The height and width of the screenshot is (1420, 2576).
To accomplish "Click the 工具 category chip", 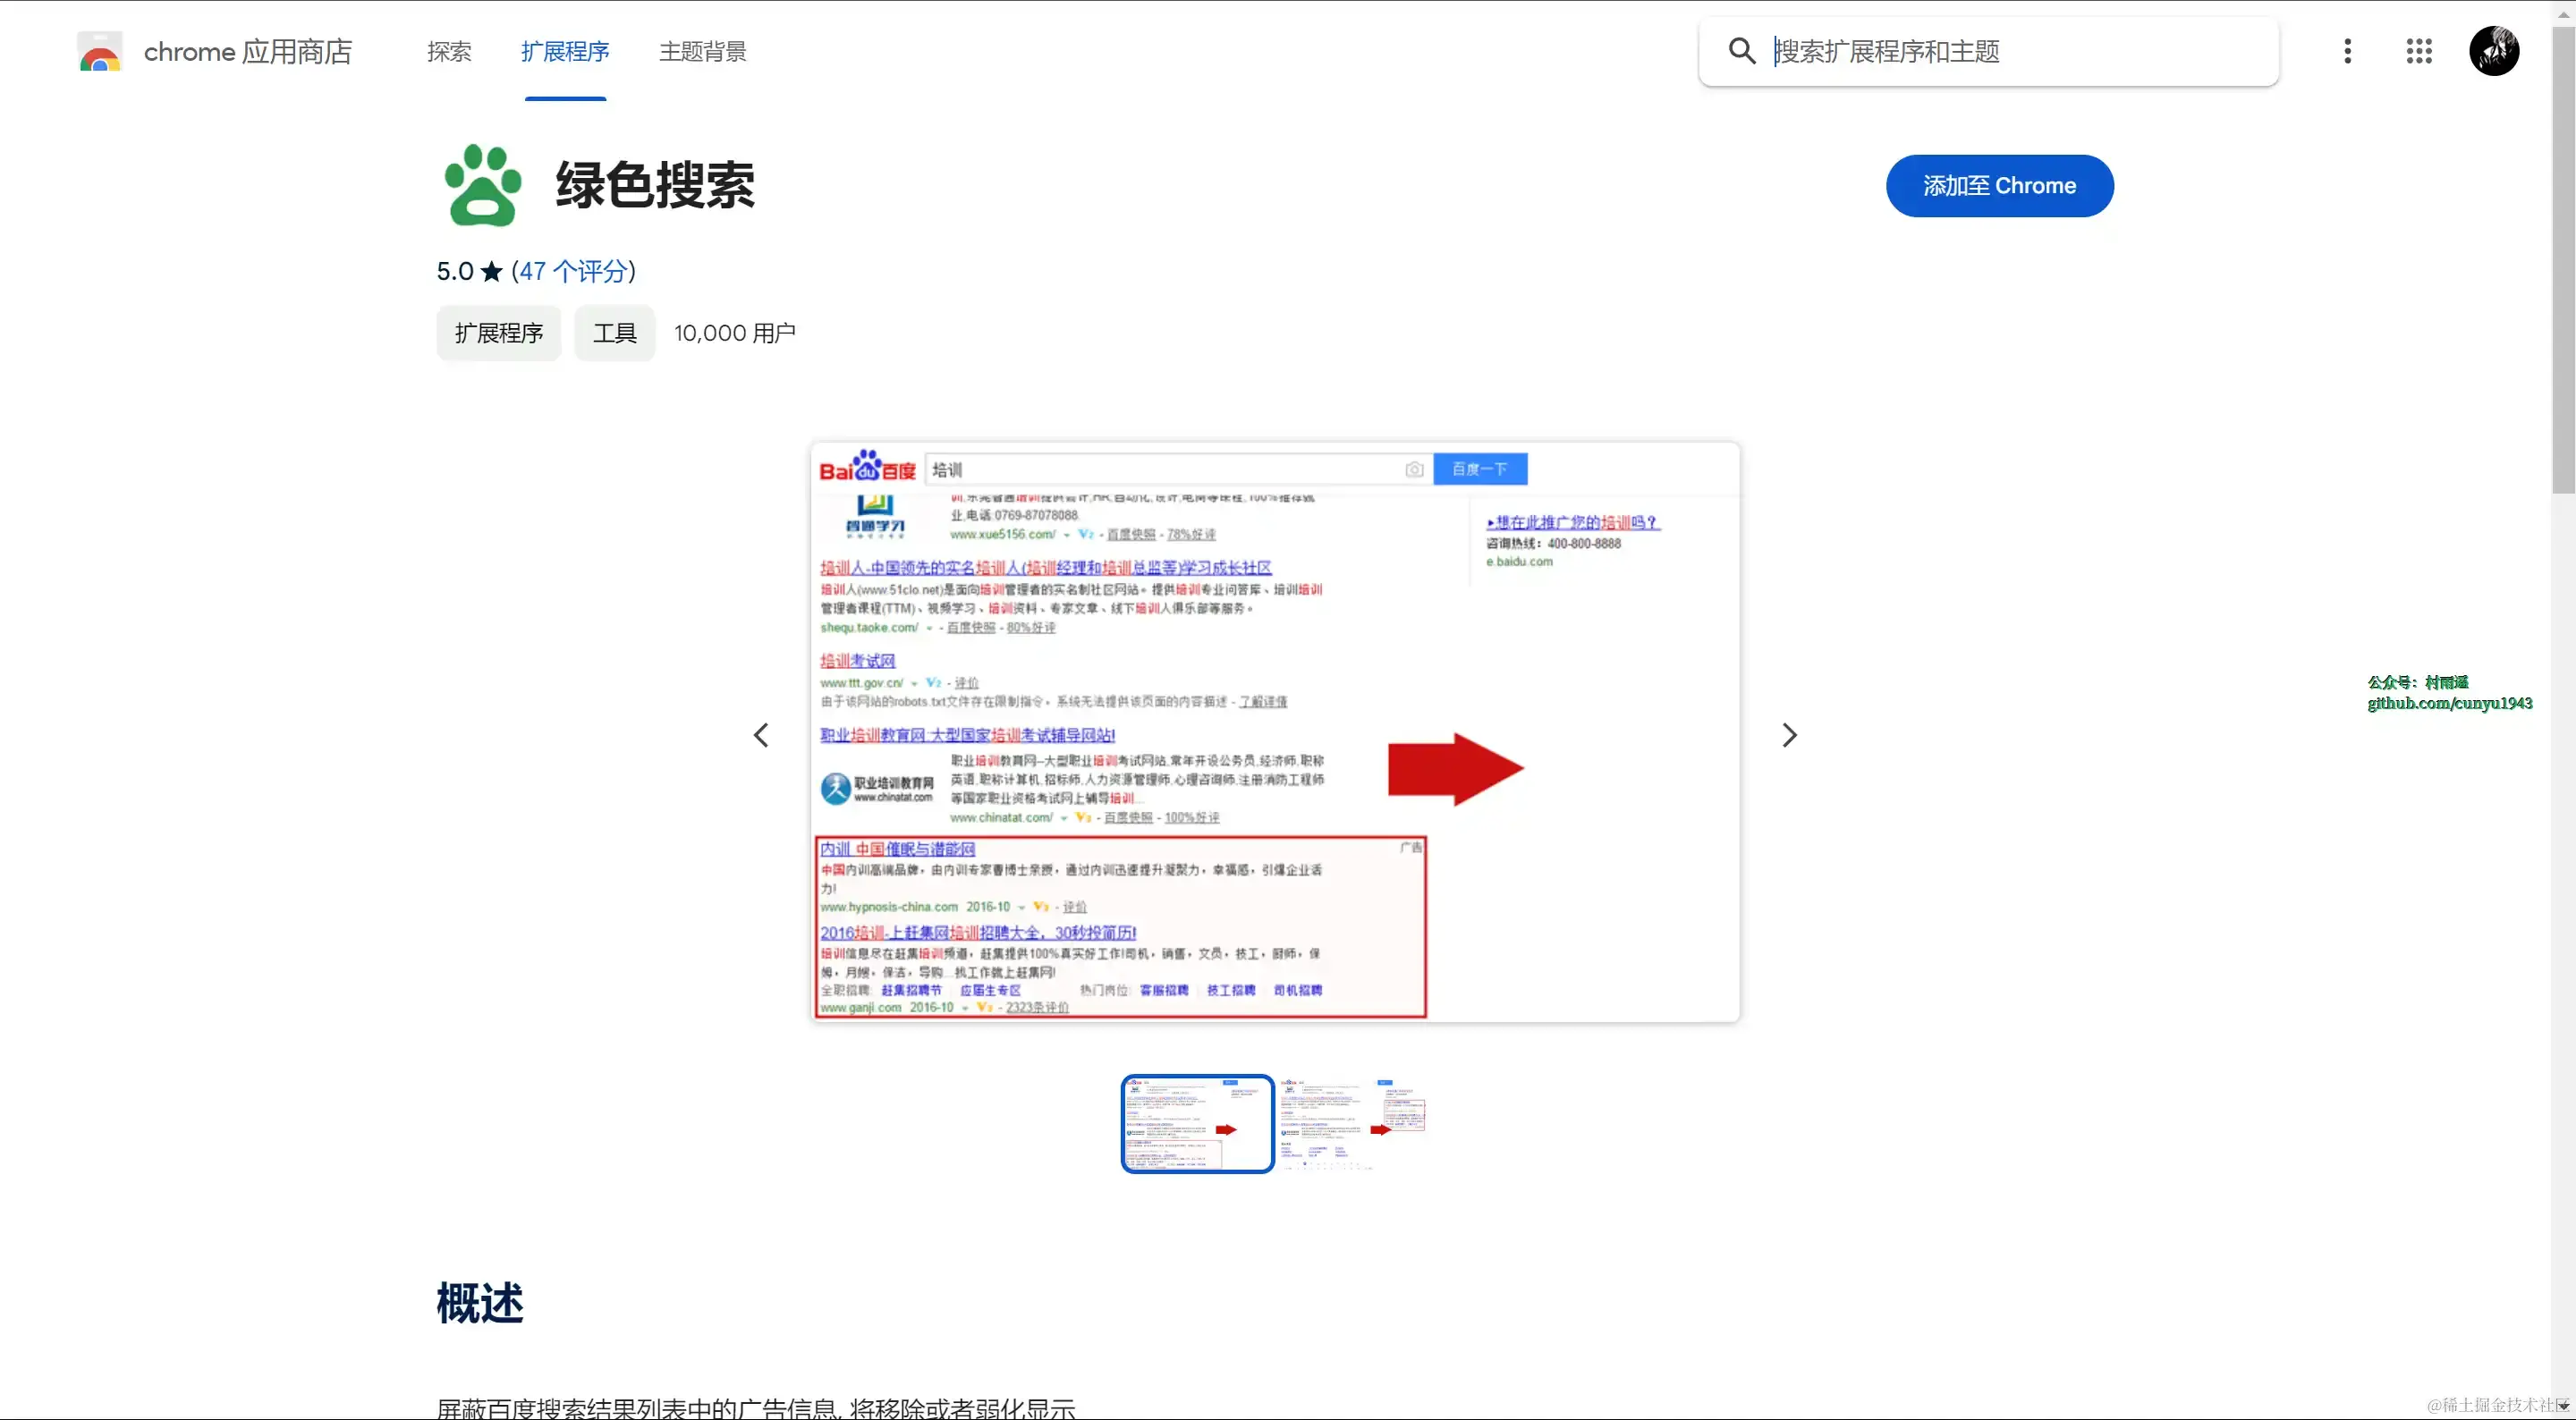I will pyautogui.click(x=614, y=333).
